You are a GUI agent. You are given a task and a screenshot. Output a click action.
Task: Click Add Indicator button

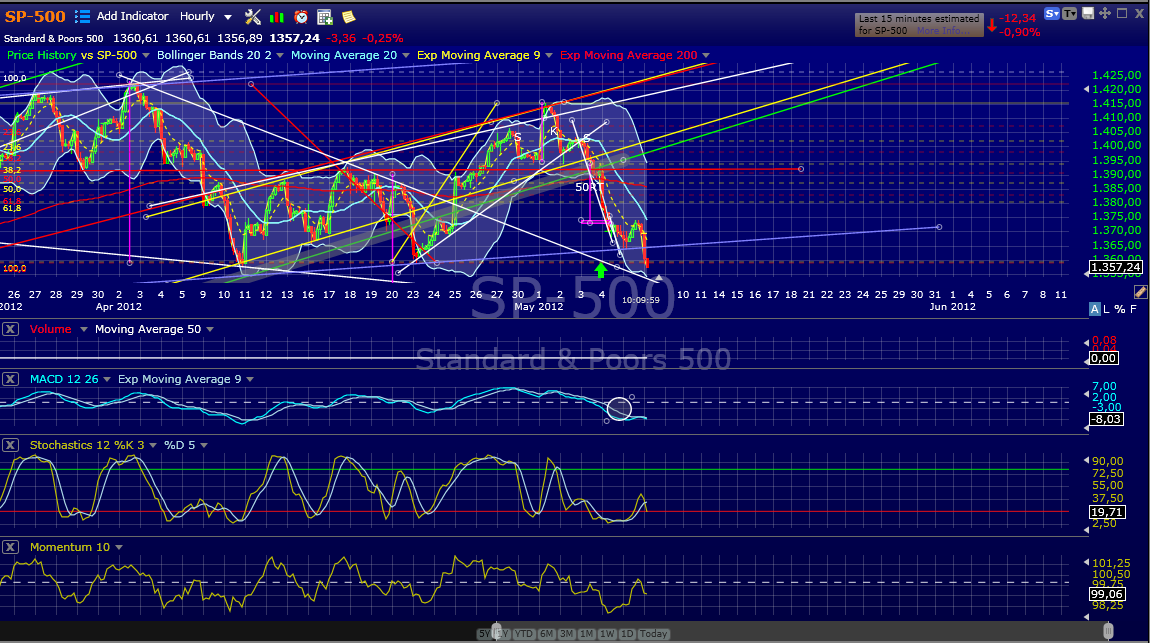(133, 16)
